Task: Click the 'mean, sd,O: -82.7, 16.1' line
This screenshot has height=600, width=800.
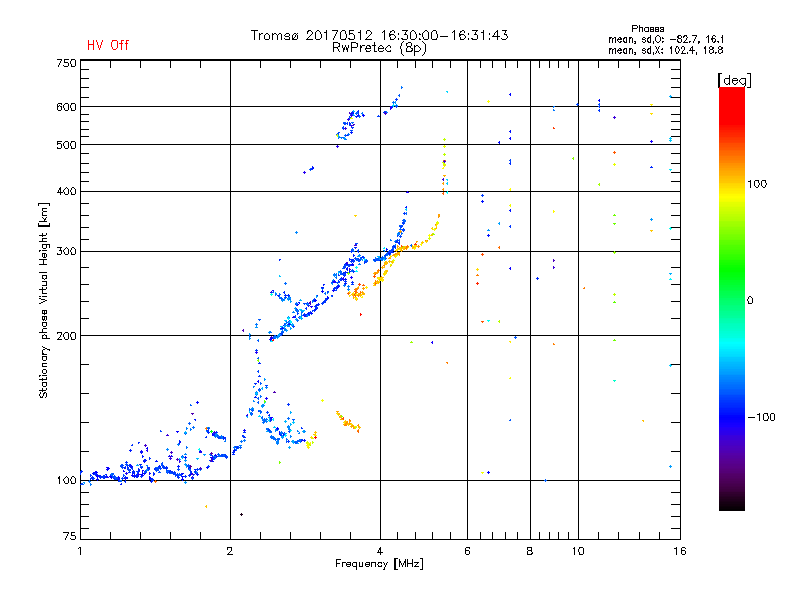Action: point(666,39)
